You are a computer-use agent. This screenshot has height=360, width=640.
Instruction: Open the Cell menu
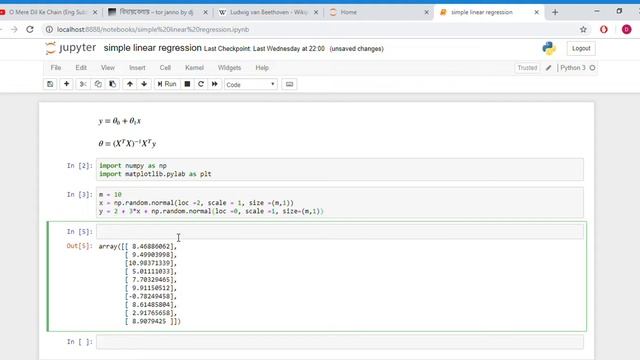click(165, 68)
